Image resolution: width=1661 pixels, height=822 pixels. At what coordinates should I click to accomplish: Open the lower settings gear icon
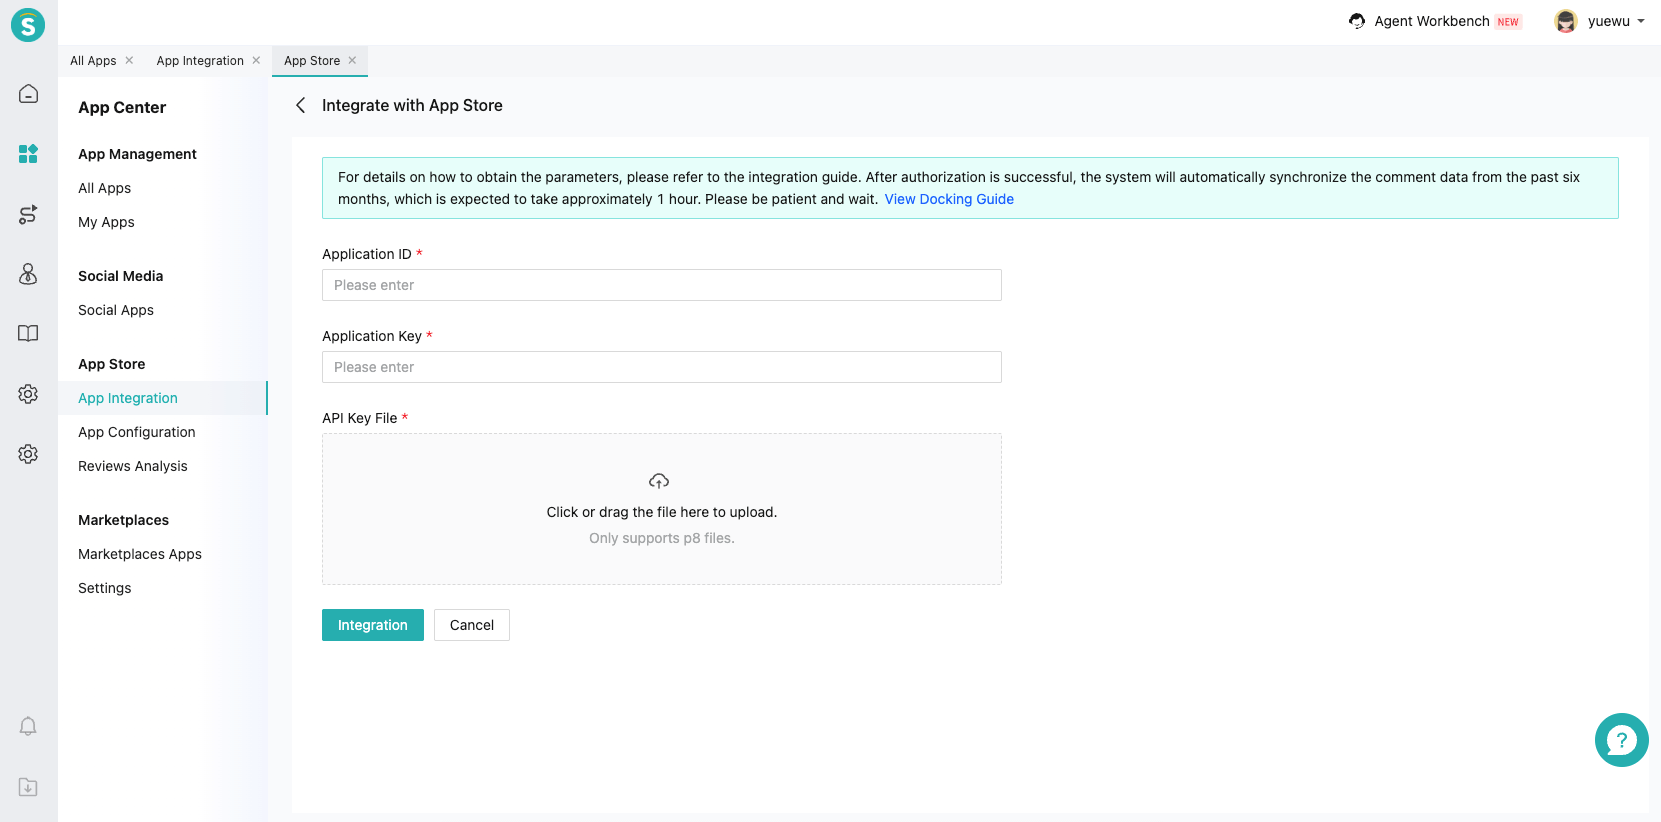click(28, 454)
